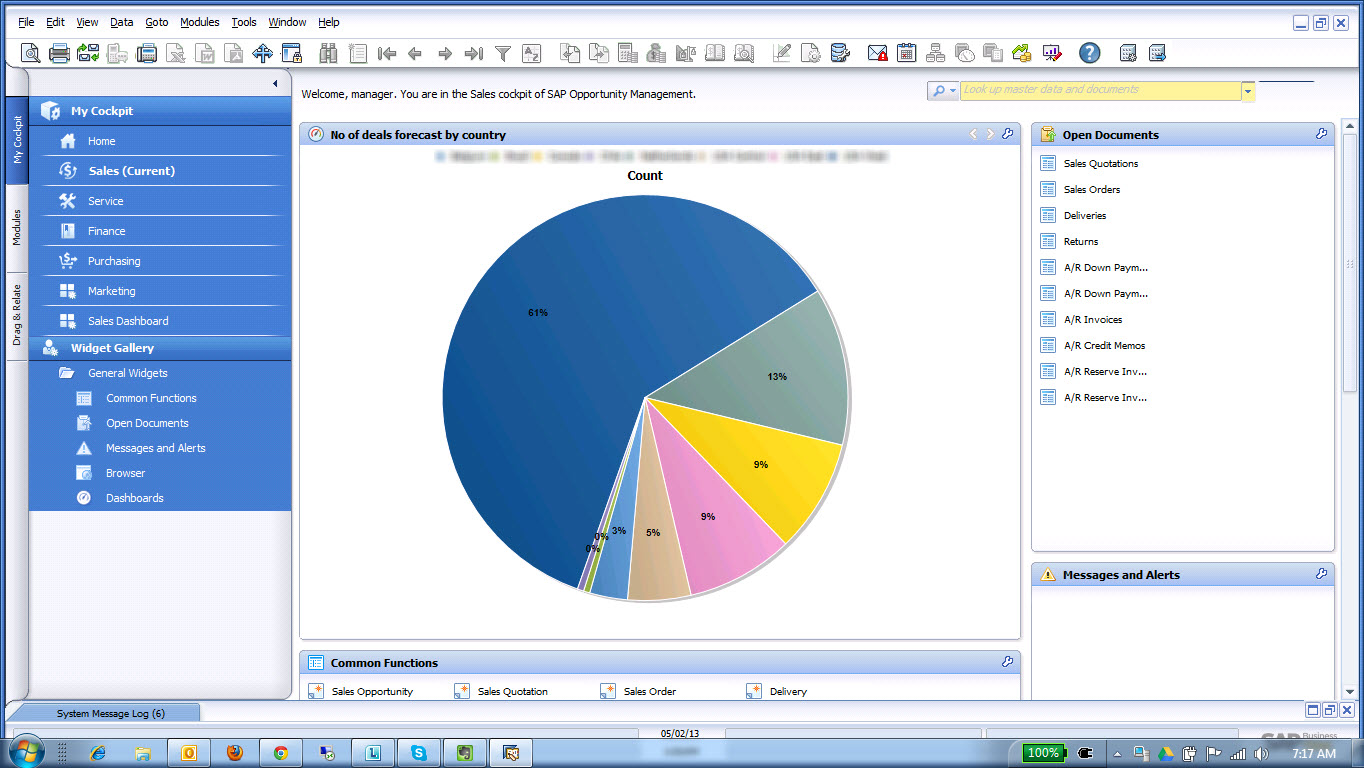Click the blue Help question mark icon
1364x768 pixels.
1089,53
